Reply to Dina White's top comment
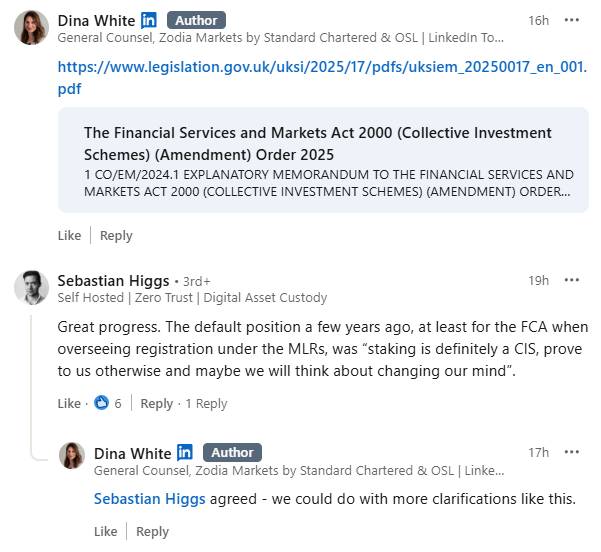This screenshot has height=552, width=601. (x=116, y=235)
